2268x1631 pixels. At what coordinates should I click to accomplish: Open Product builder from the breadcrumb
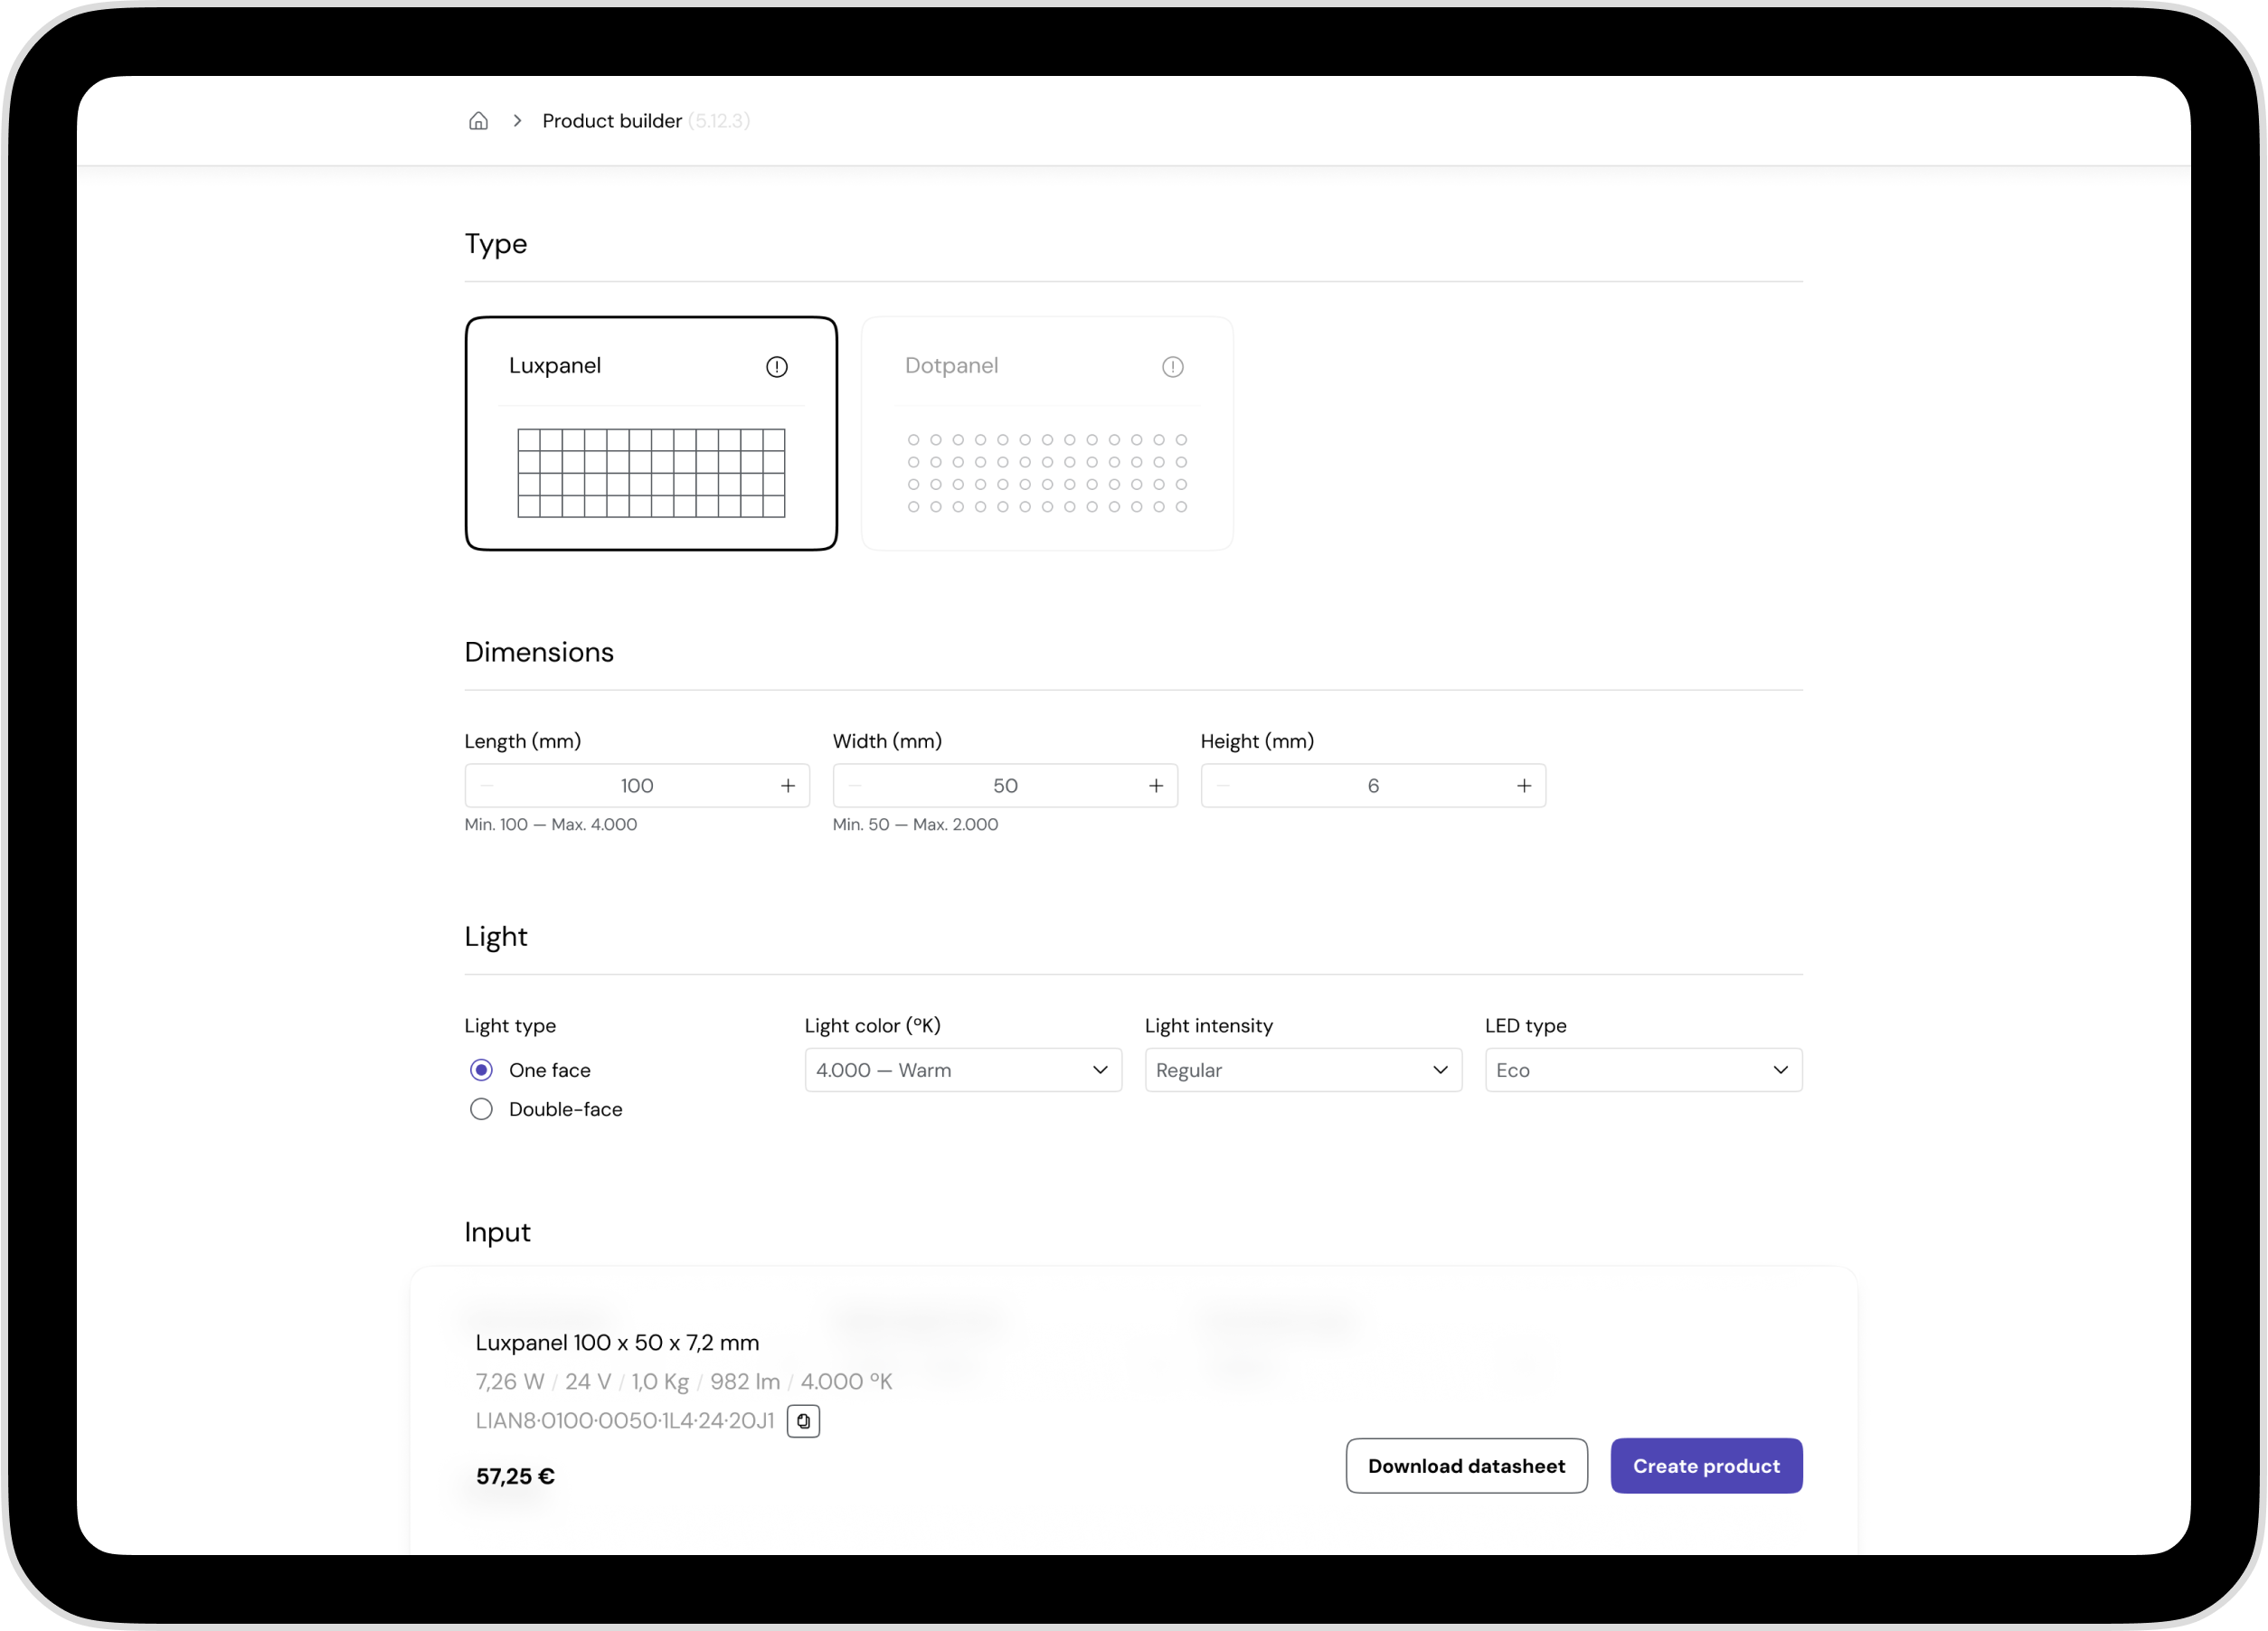pos(612,120)
